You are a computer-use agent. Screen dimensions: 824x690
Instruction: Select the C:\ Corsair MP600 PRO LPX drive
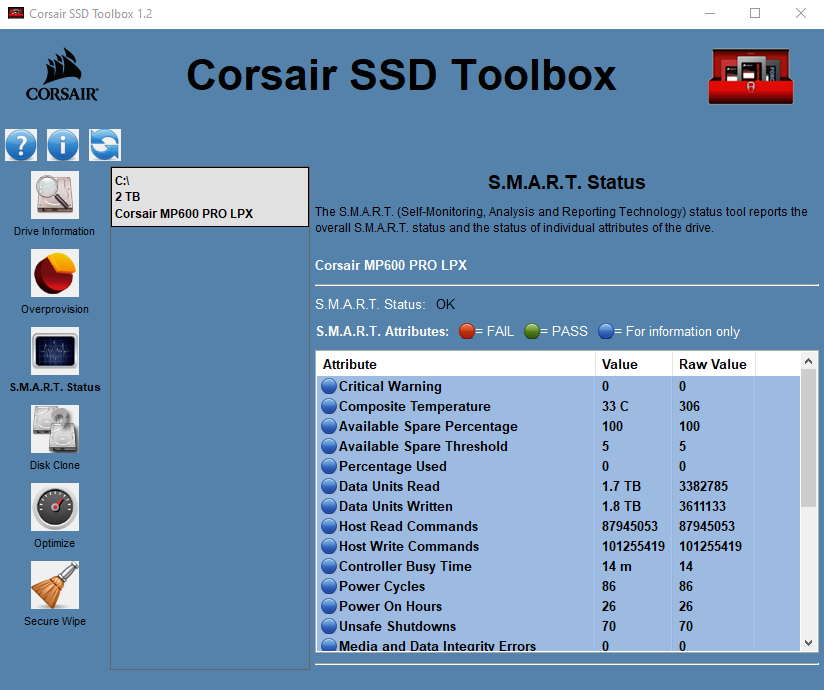pos(209,197)
